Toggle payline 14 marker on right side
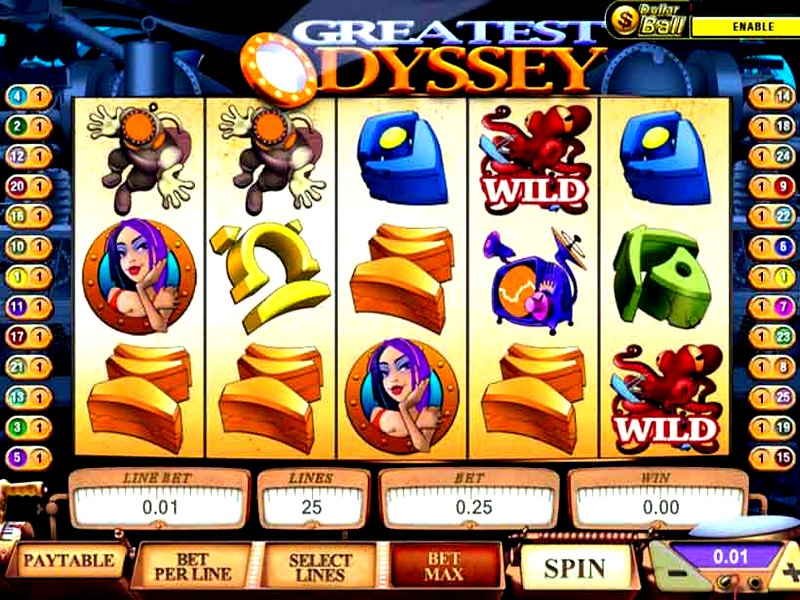Image resolution: width=800 pixels, height=600 pixels. click(x=771, y=97)
